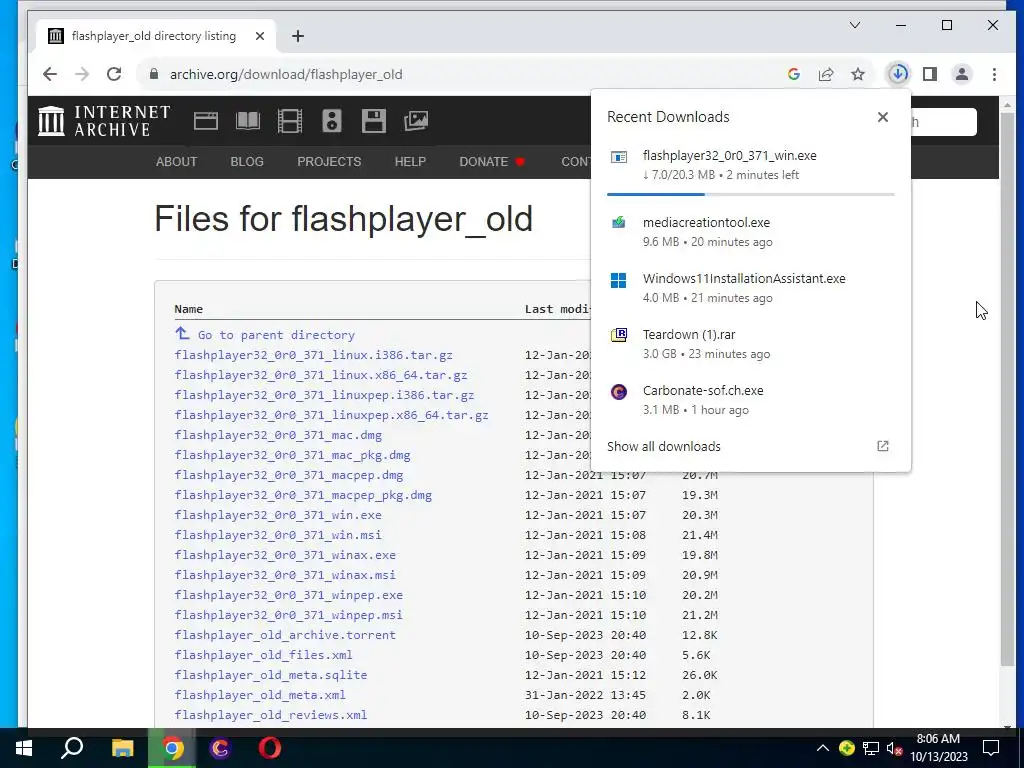The image size is (1024, 768).
Task: Open the Audio speaker icon
Action: (x=332, y=121)
